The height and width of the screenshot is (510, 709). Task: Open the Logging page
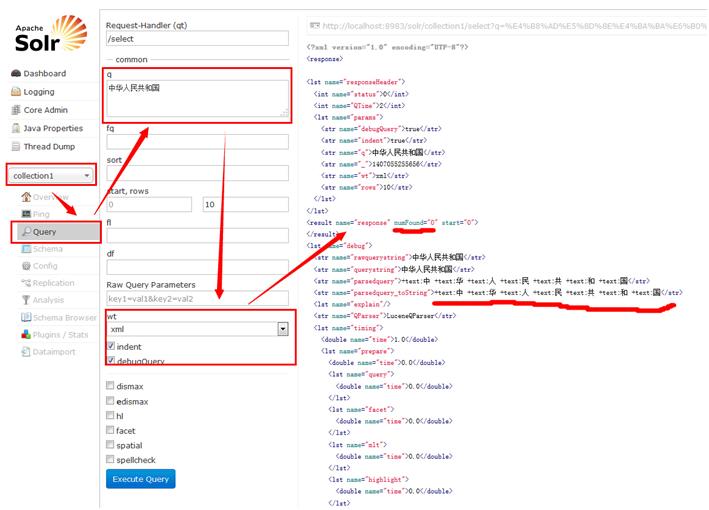39,92
